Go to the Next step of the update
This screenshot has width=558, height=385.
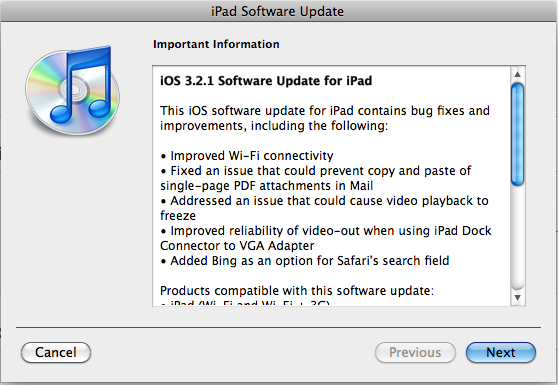coord(501,352)
